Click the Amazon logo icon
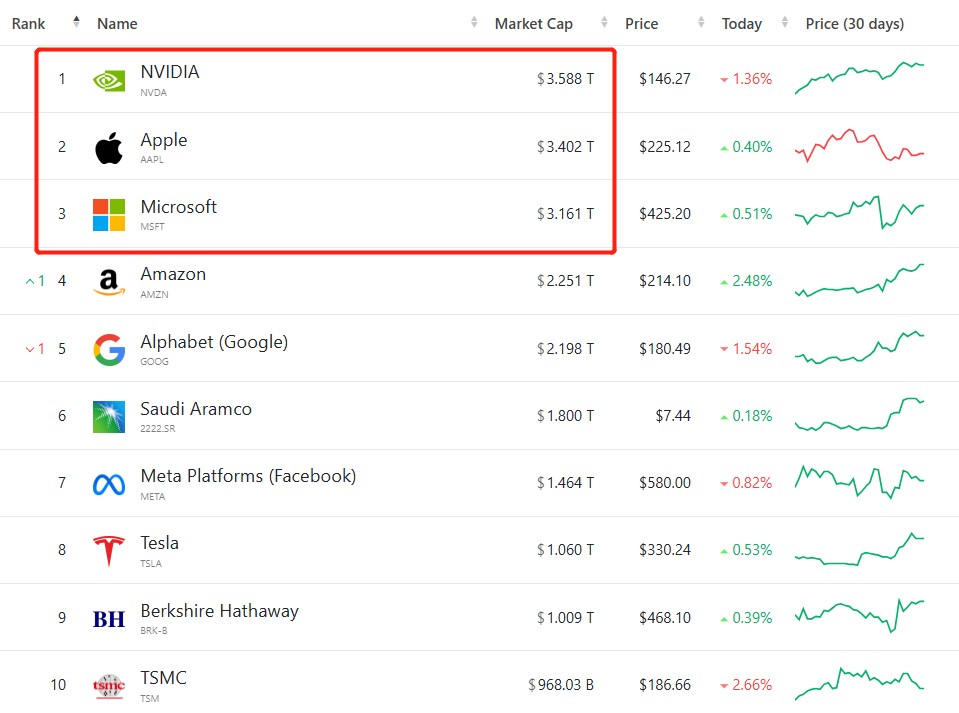959x713 pixels. [109, 282]
